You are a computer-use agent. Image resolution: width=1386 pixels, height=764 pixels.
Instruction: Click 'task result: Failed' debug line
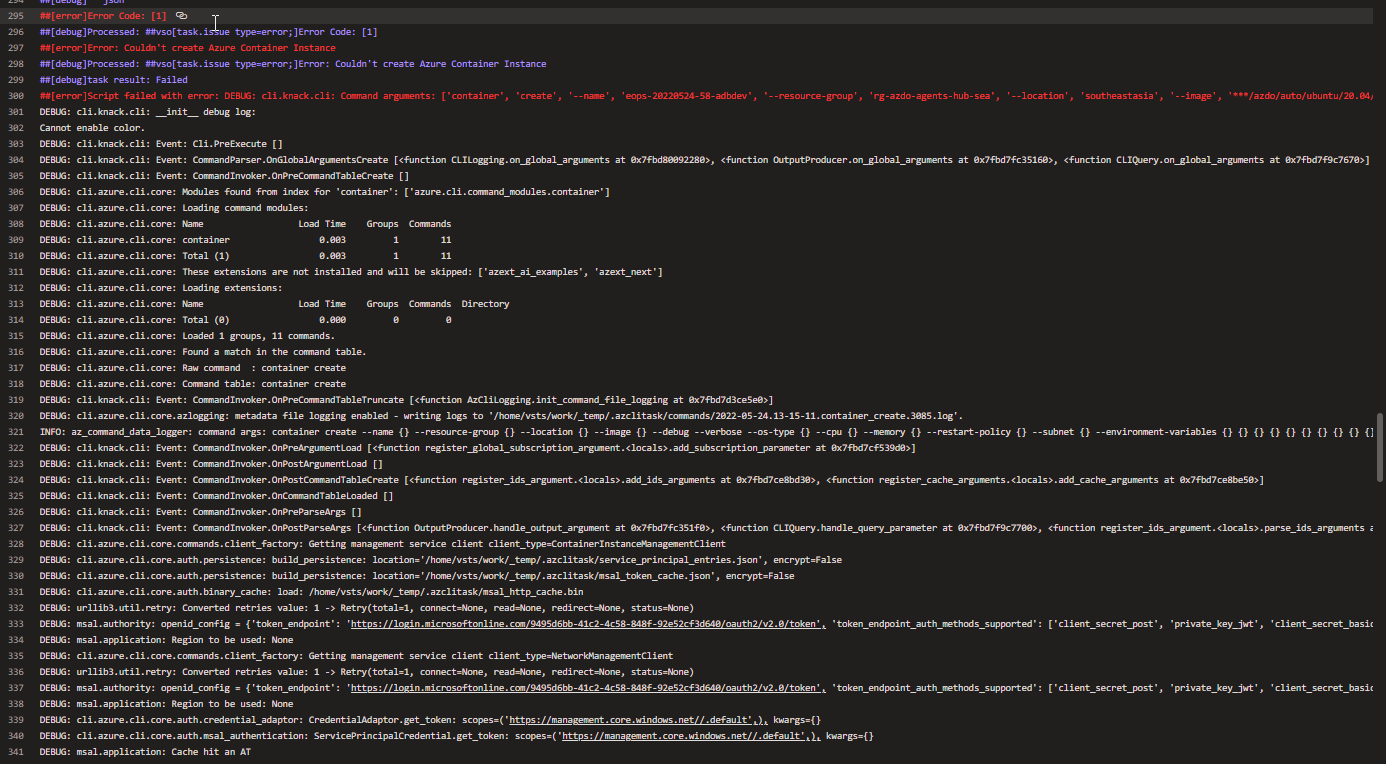[114, 80]
